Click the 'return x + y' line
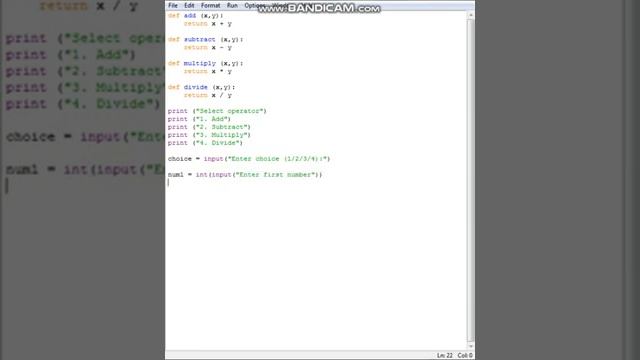The width and height of the screenshot is (640, 360). (207, 24)
